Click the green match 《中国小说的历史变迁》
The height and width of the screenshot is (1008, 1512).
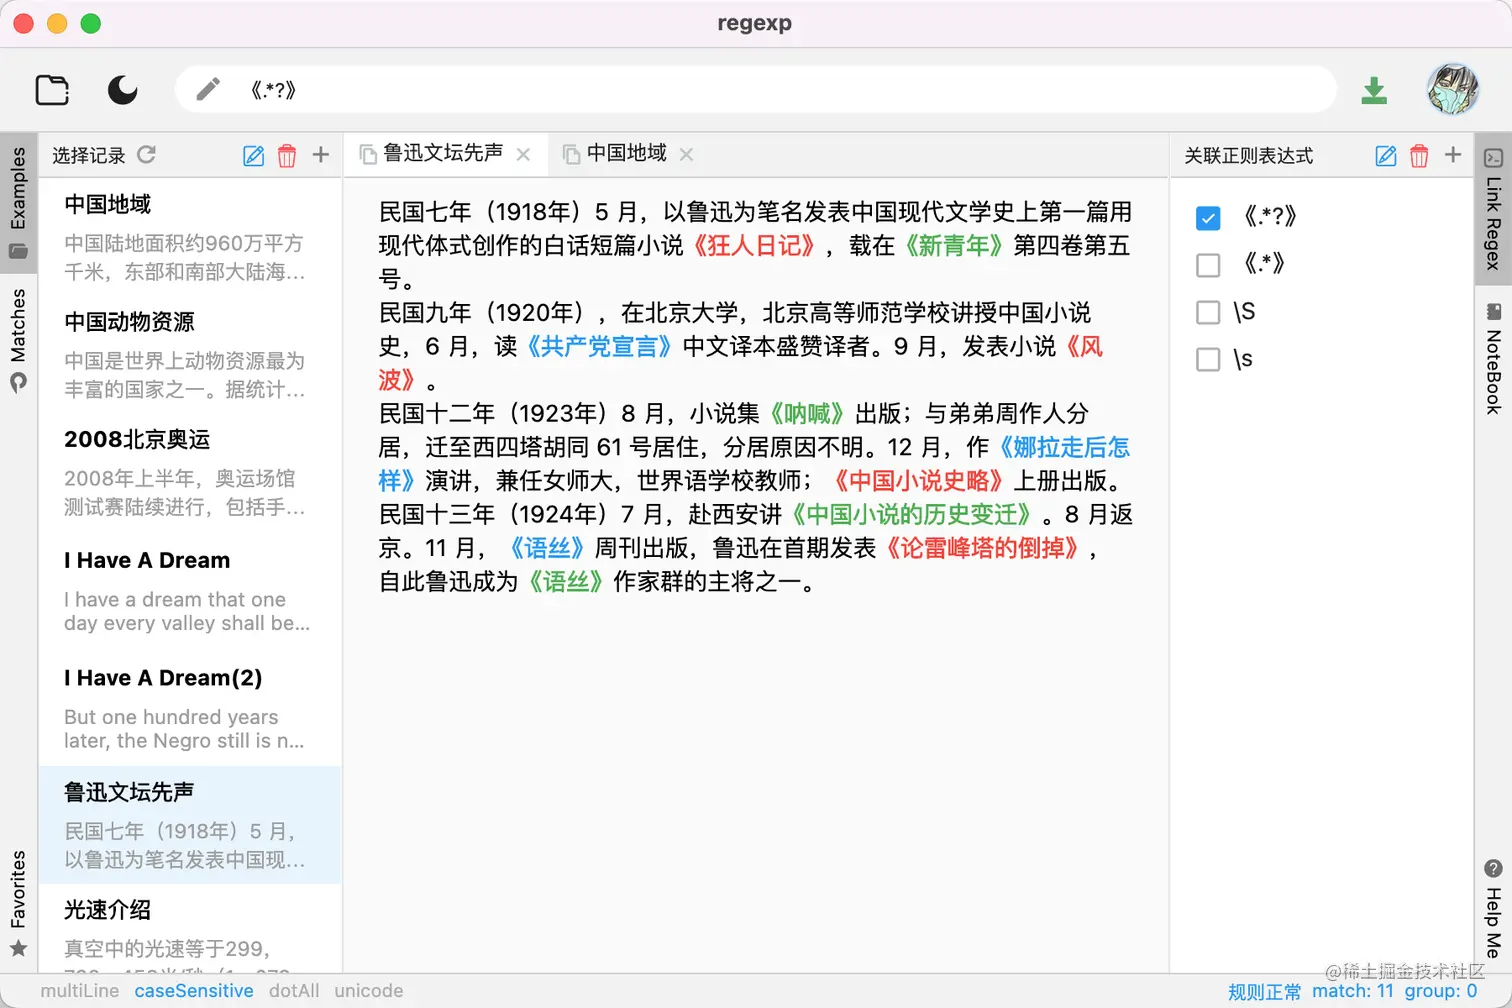[913, 515]
